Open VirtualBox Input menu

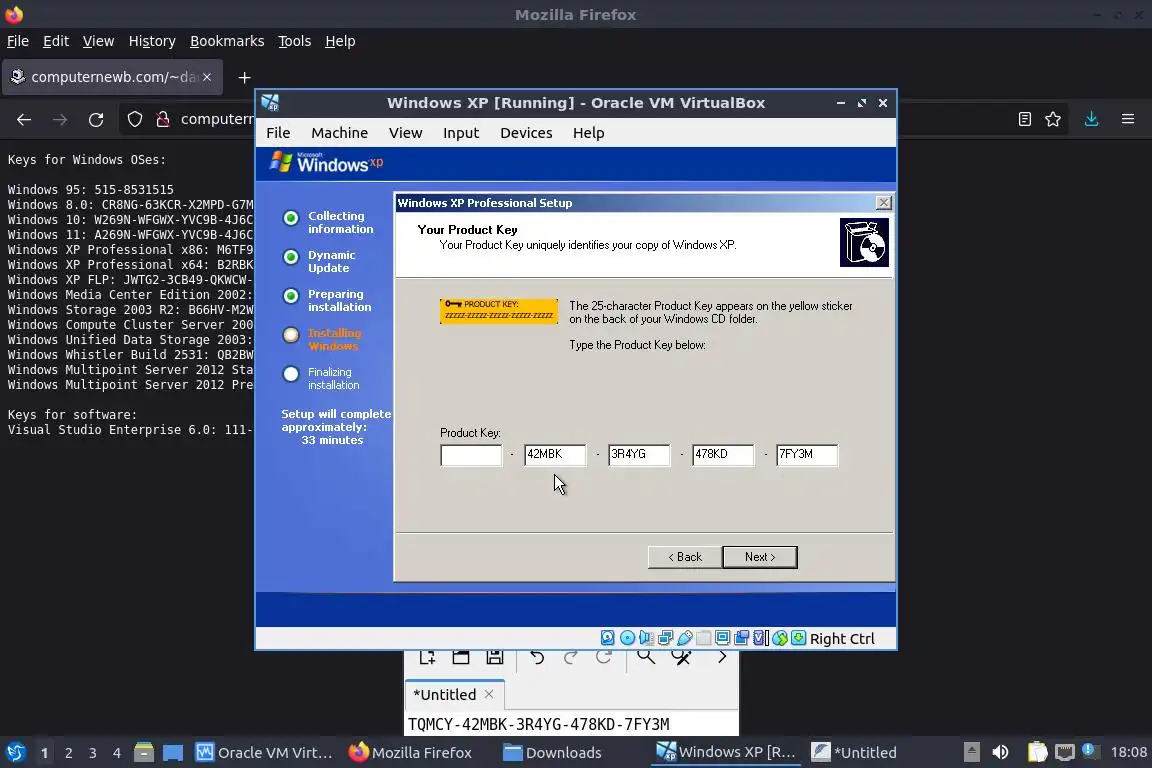click(x=461, y=133)
